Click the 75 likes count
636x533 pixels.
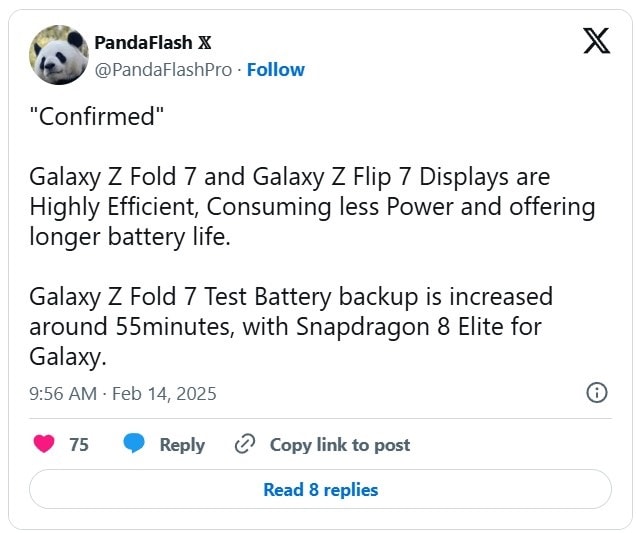click(x=79, y=445)
